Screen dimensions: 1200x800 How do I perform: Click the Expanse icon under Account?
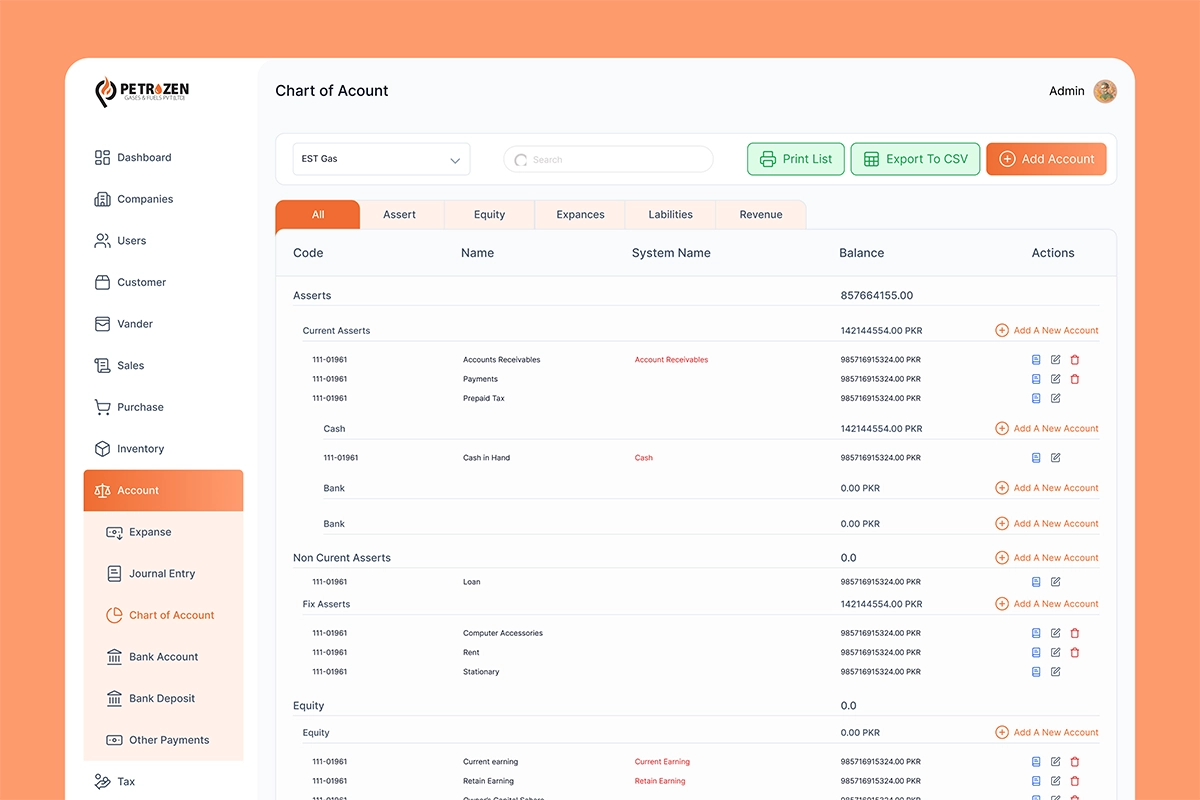113,532
